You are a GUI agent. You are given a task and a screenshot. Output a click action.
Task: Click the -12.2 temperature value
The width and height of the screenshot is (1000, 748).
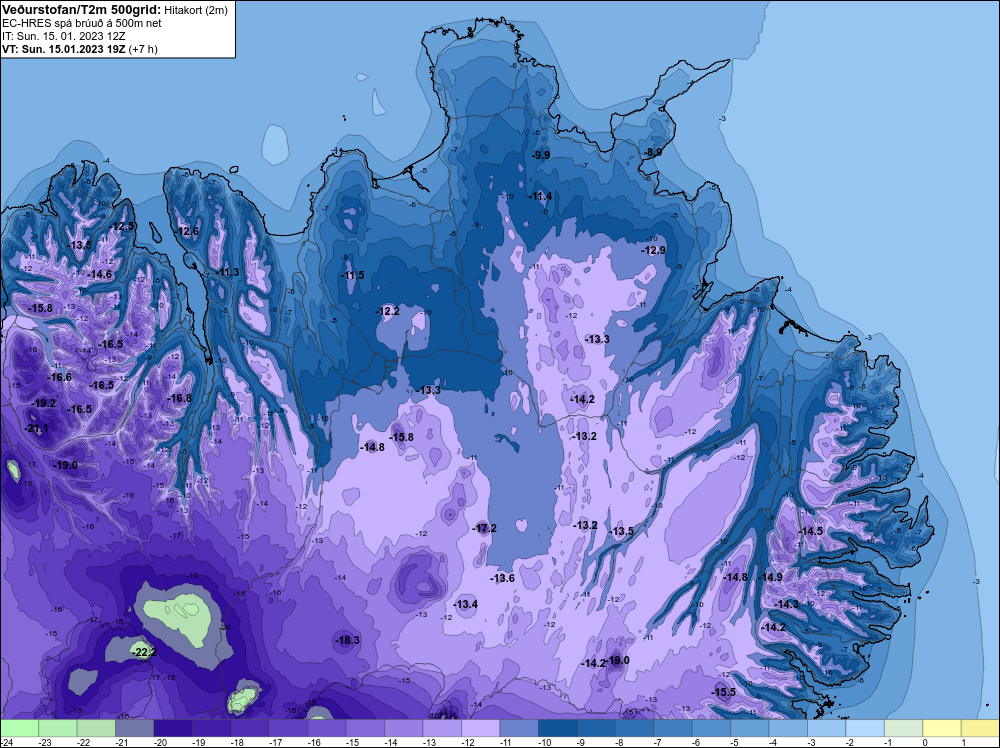388,311
